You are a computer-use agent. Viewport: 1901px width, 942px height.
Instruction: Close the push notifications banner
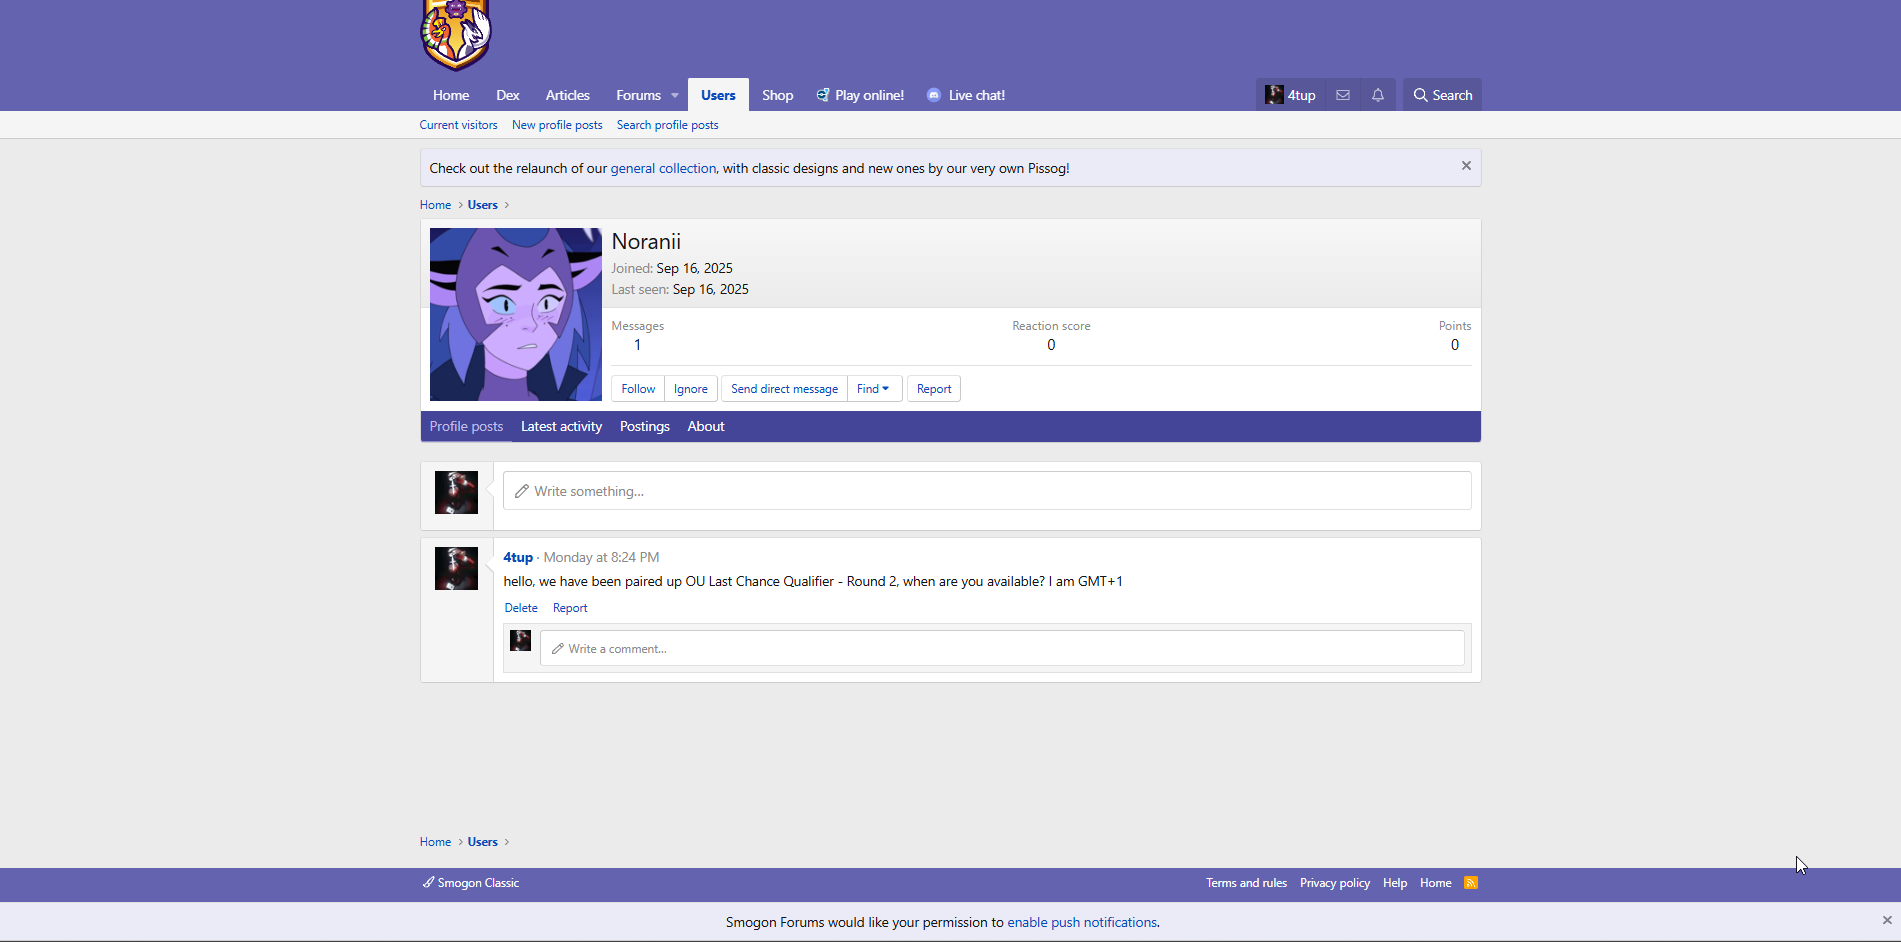(1886, 920)
